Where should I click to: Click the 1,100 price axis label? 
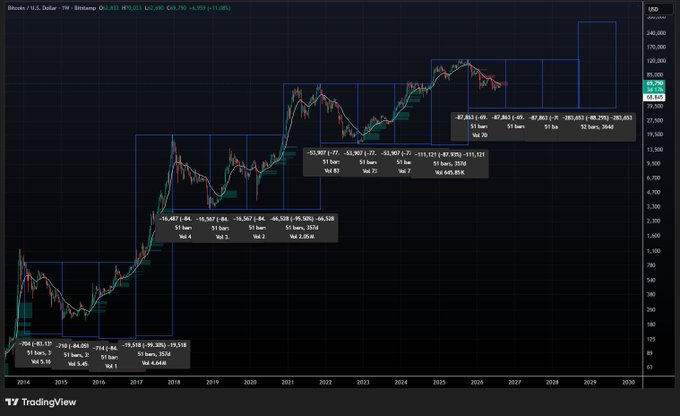coord(654,251)
